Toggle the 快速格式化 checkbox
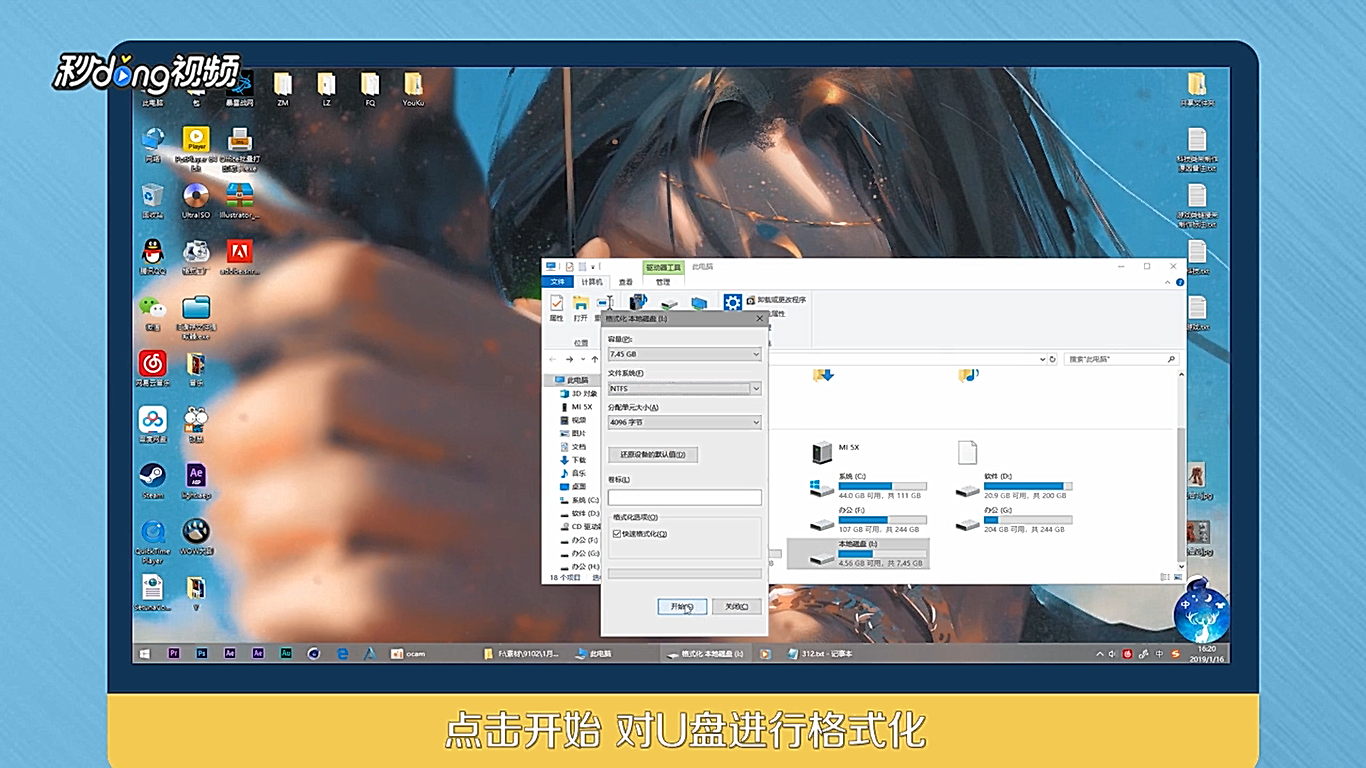 tap(617, 534)
